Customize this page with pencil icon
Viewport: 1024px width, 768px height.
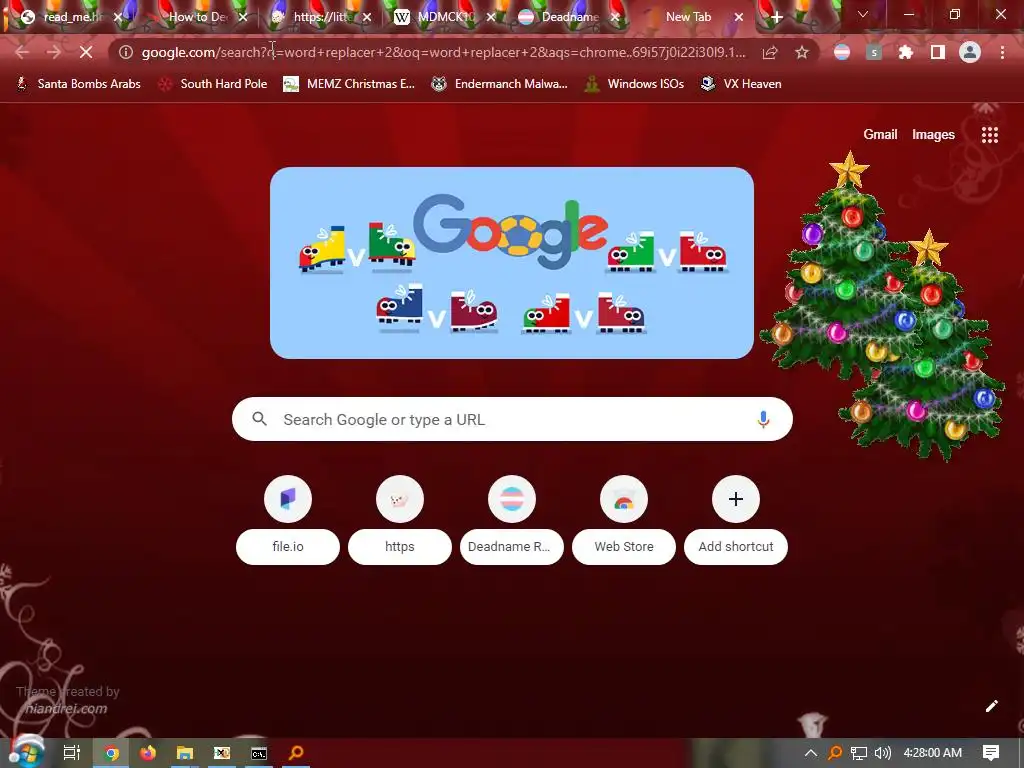[x=991, y=706]
